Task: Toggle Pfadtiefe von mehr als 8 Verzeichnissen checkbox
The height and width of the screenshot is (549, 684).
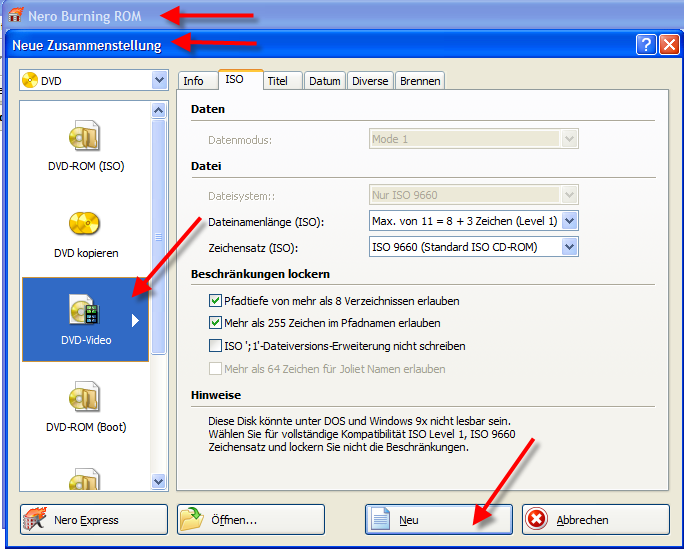Action: 215,301
